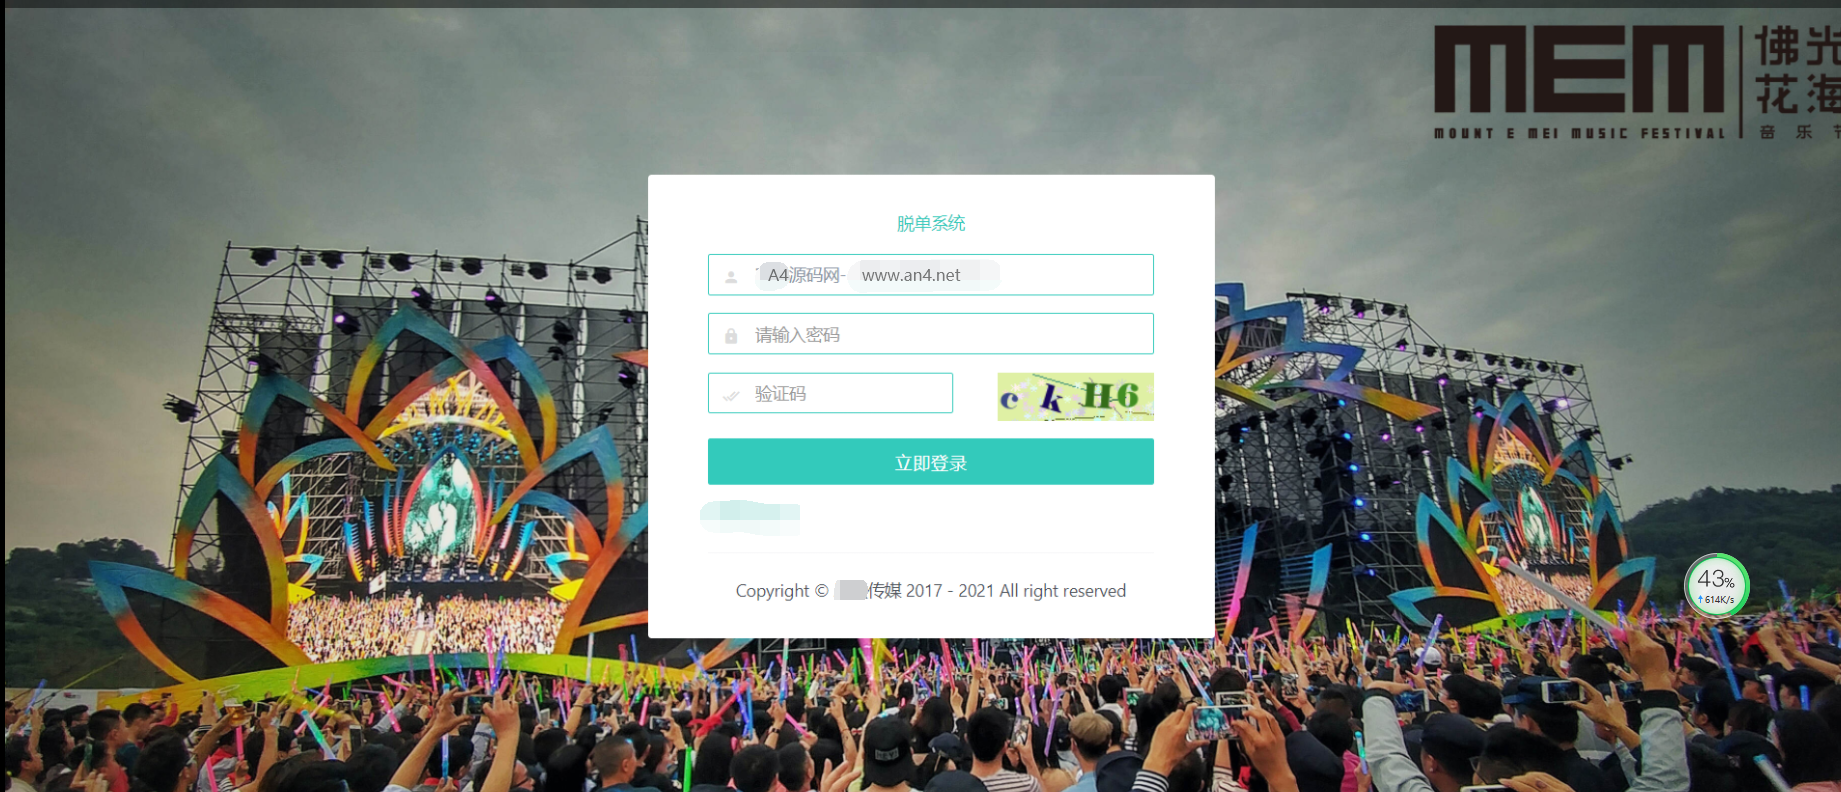Click the checkmark icon beside 验证码
This screenshot has height=792, width=1841.
click(731, 395)
